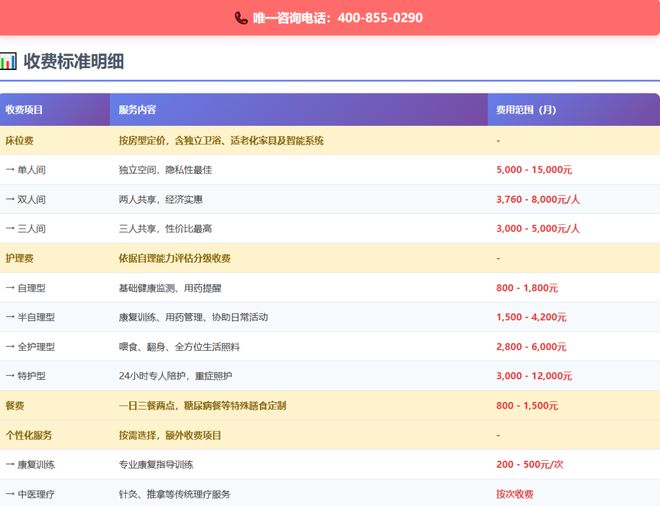
Task: Click description 独立空间，隐私性最佳
Action: coord(165,170)
